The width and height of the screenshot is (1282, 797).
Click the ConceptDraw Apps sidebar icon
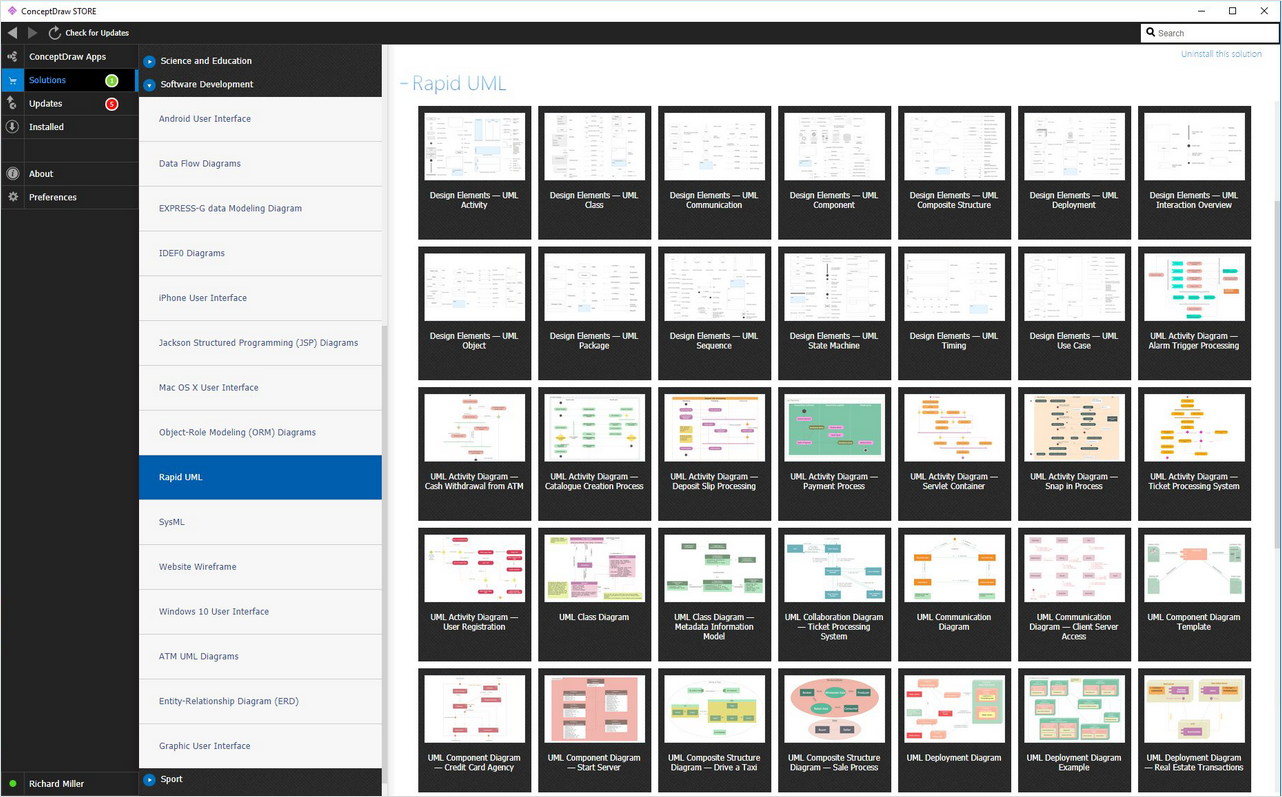[12, 57]
